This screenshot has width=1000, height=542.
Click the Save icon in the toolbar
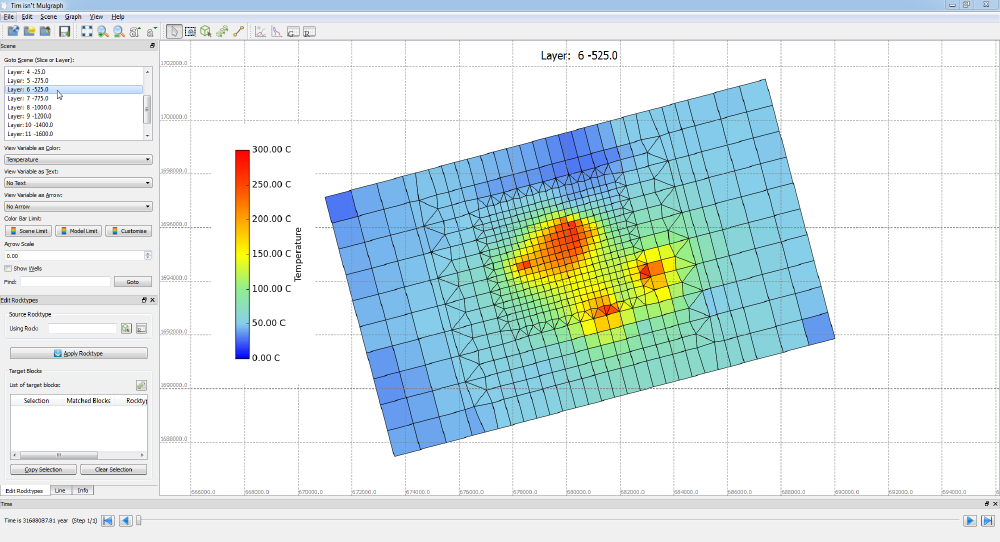click(64, 31)
